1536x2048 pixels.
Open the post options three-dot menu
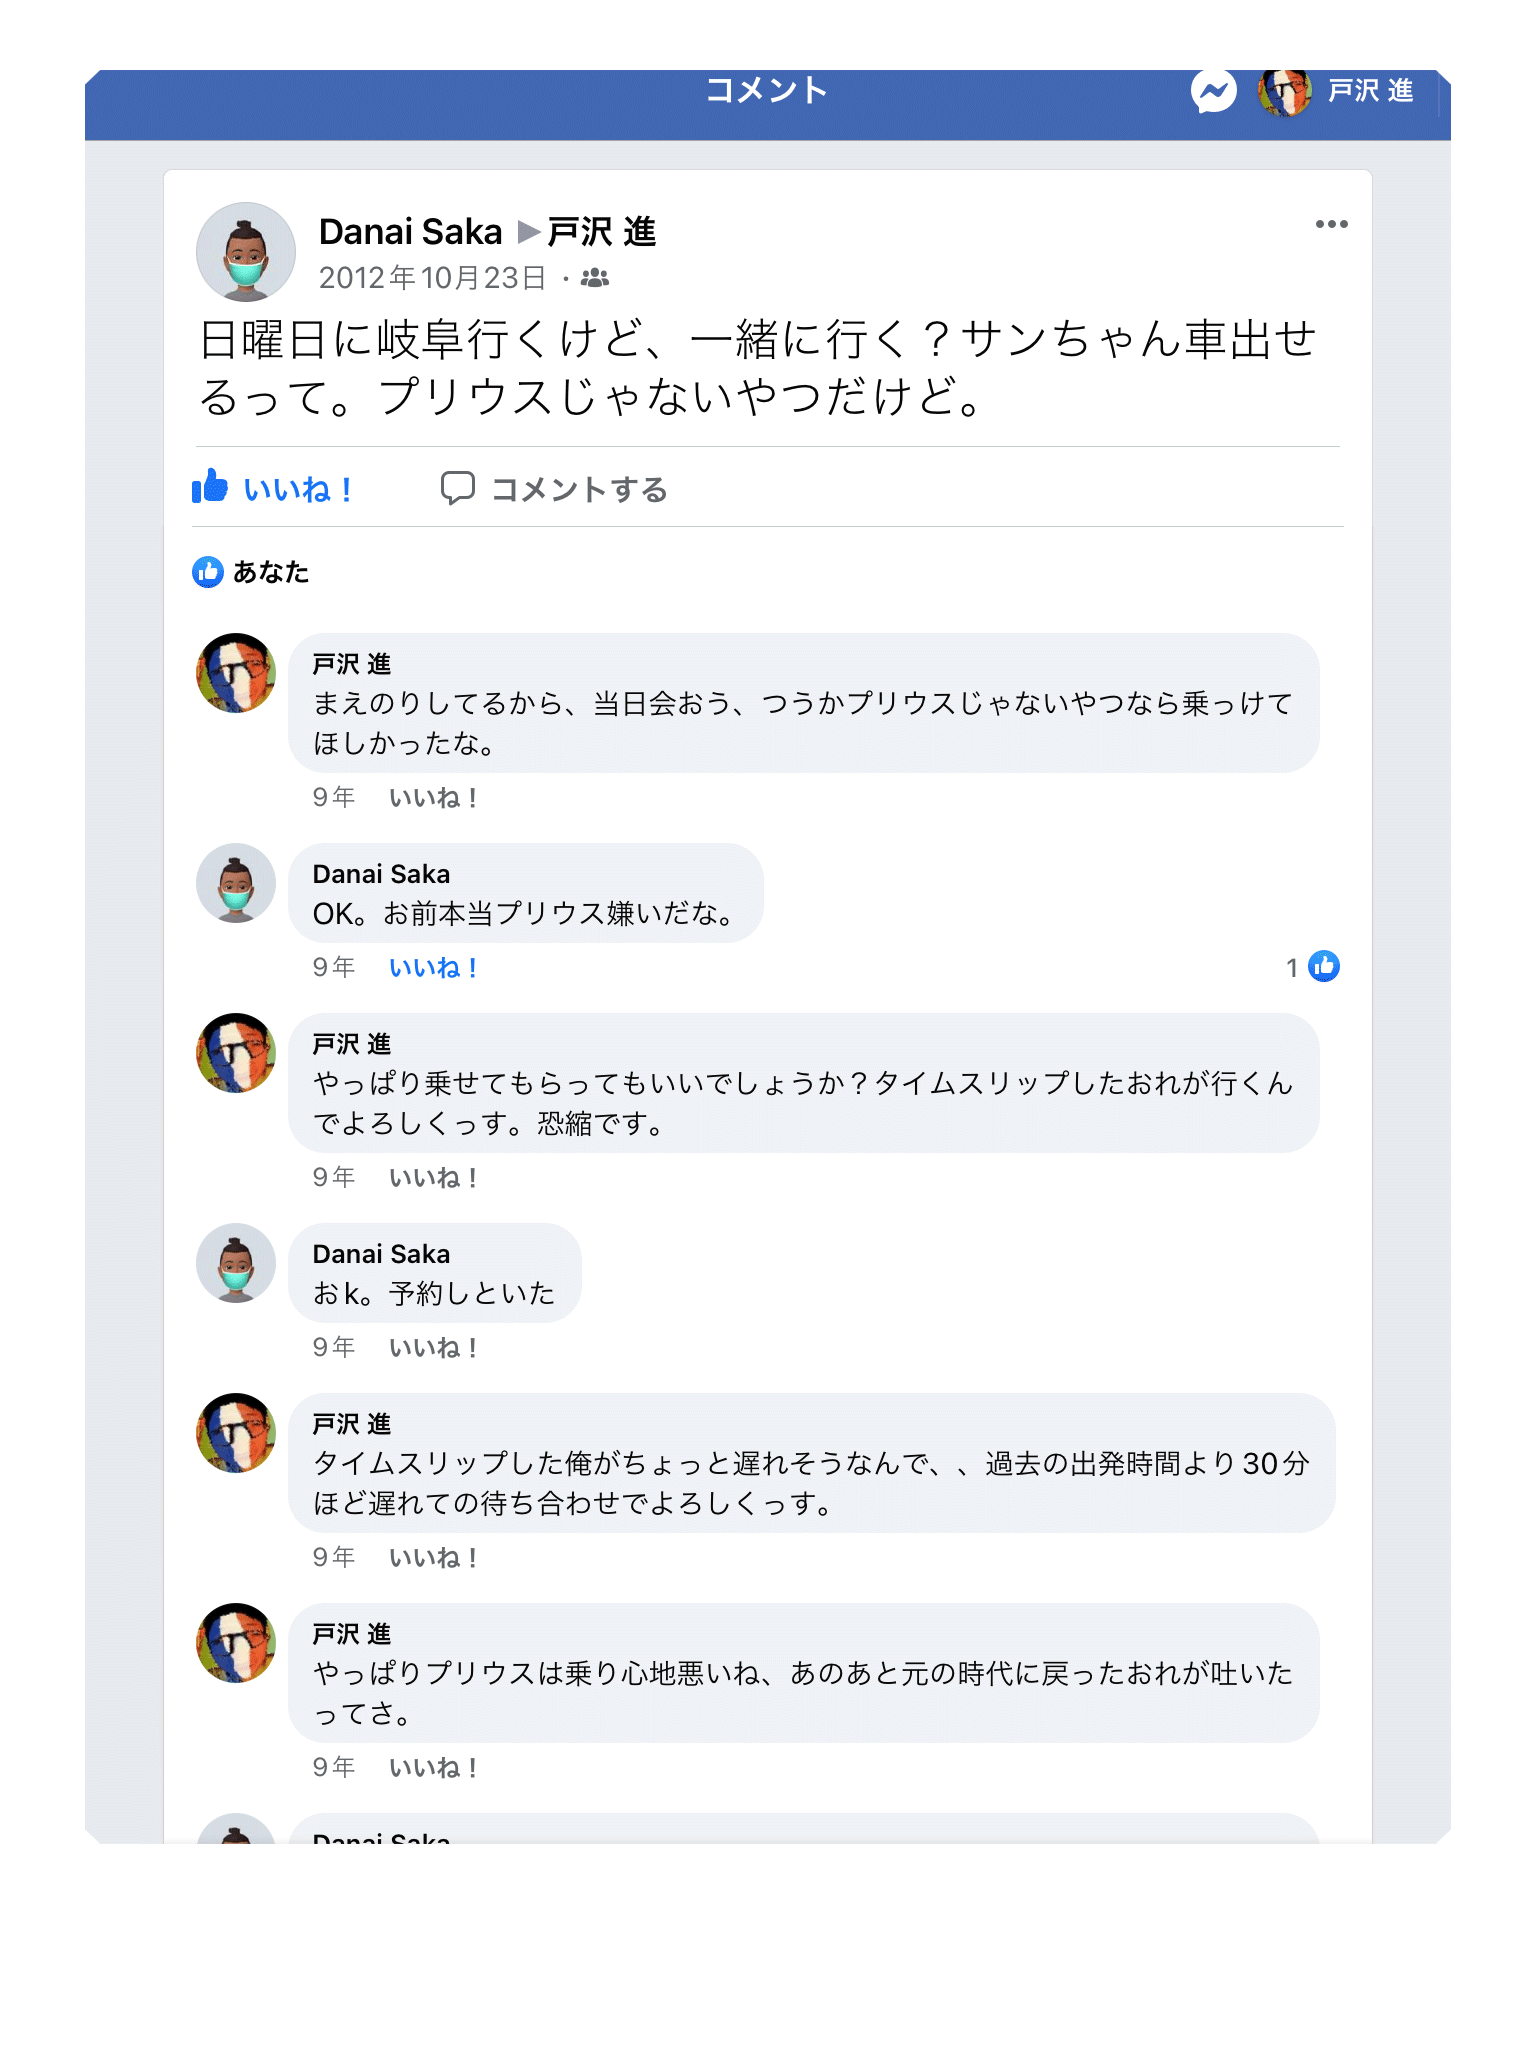coord(1331,224)
